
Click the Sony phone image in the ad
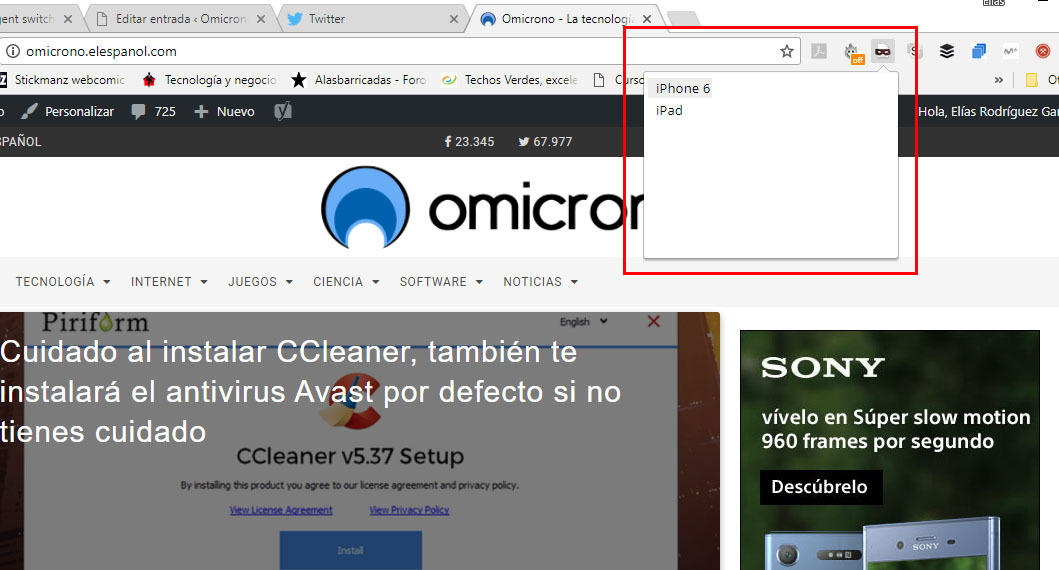click(x=884, y=544)
